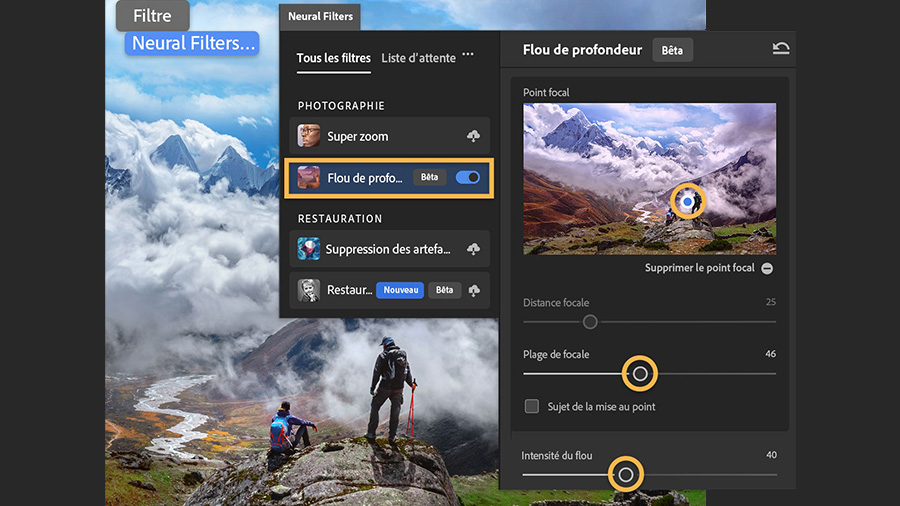The width and height of the screenshot is (900, 506).
Task: Click the RESTAURATION section heading
Action: tap(340, 219)
